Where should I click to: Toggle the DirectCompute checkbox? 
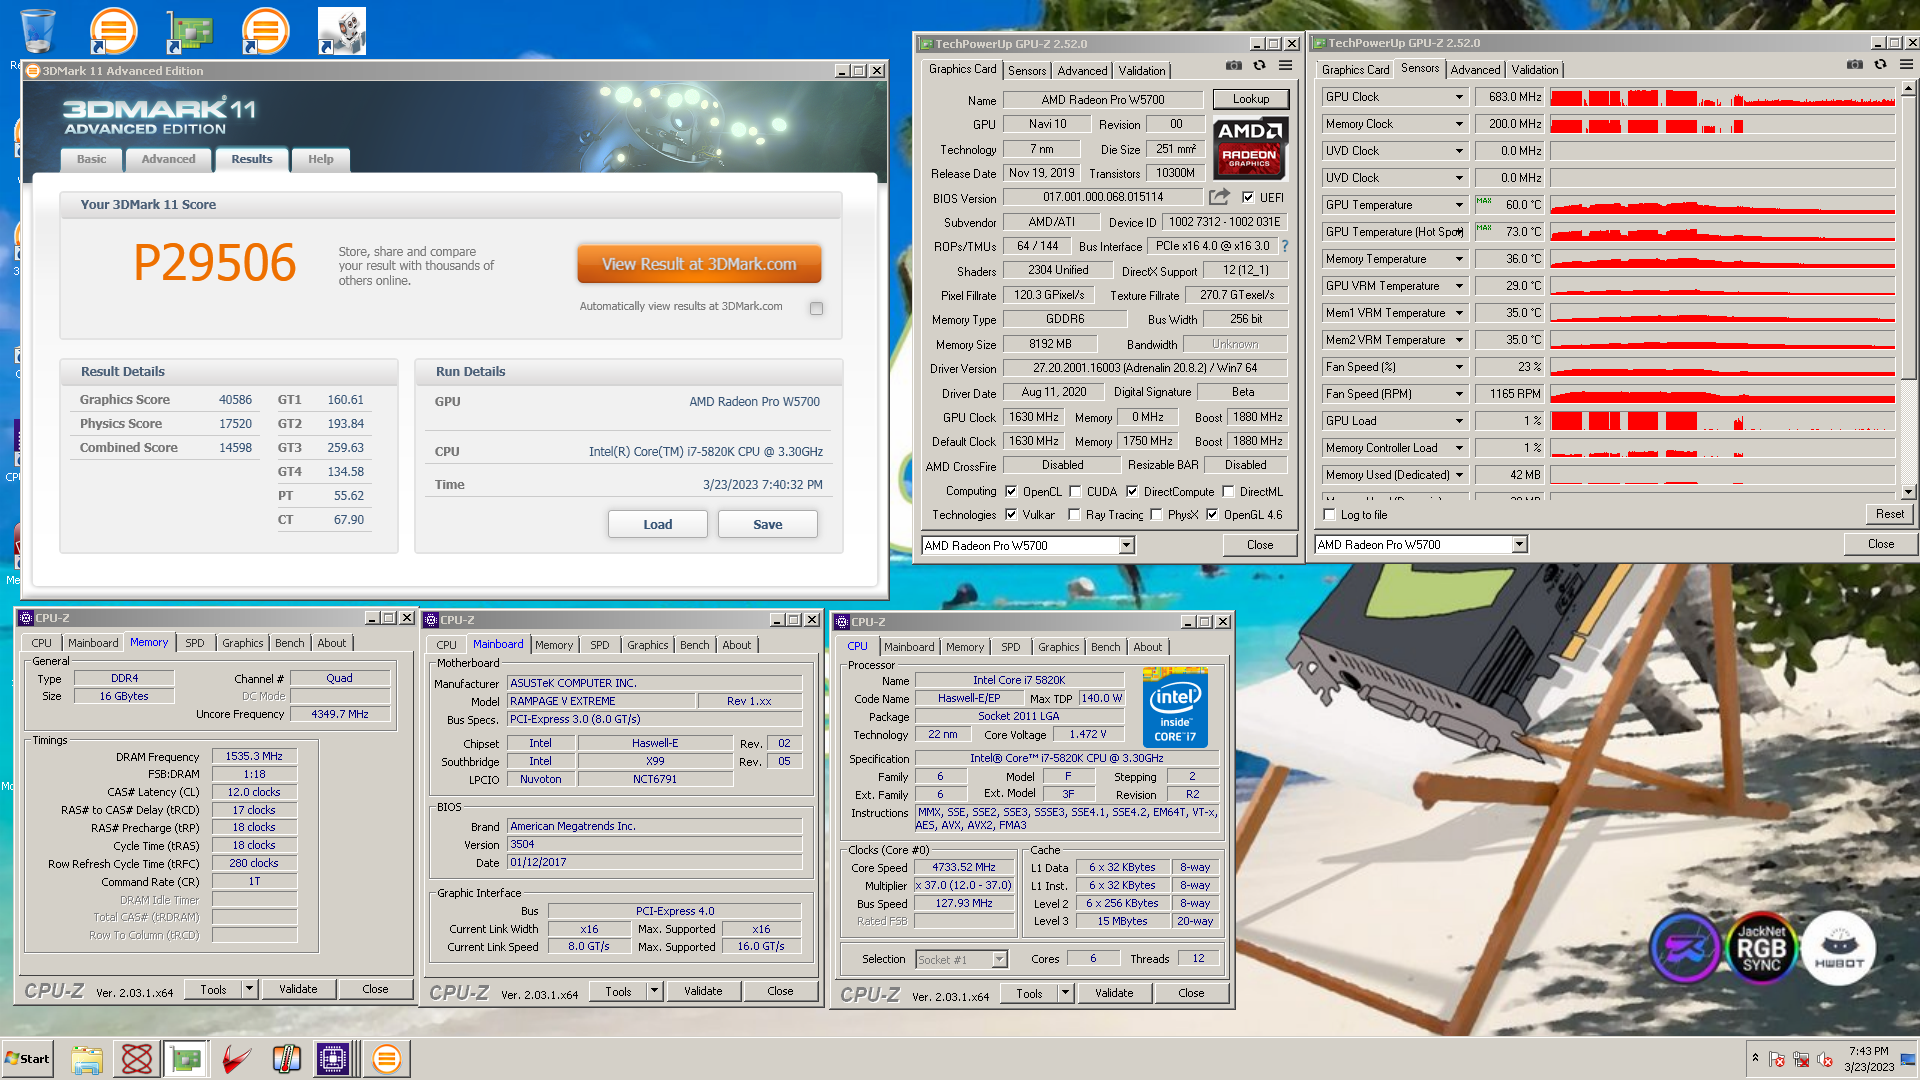[x=1132, y=492]
